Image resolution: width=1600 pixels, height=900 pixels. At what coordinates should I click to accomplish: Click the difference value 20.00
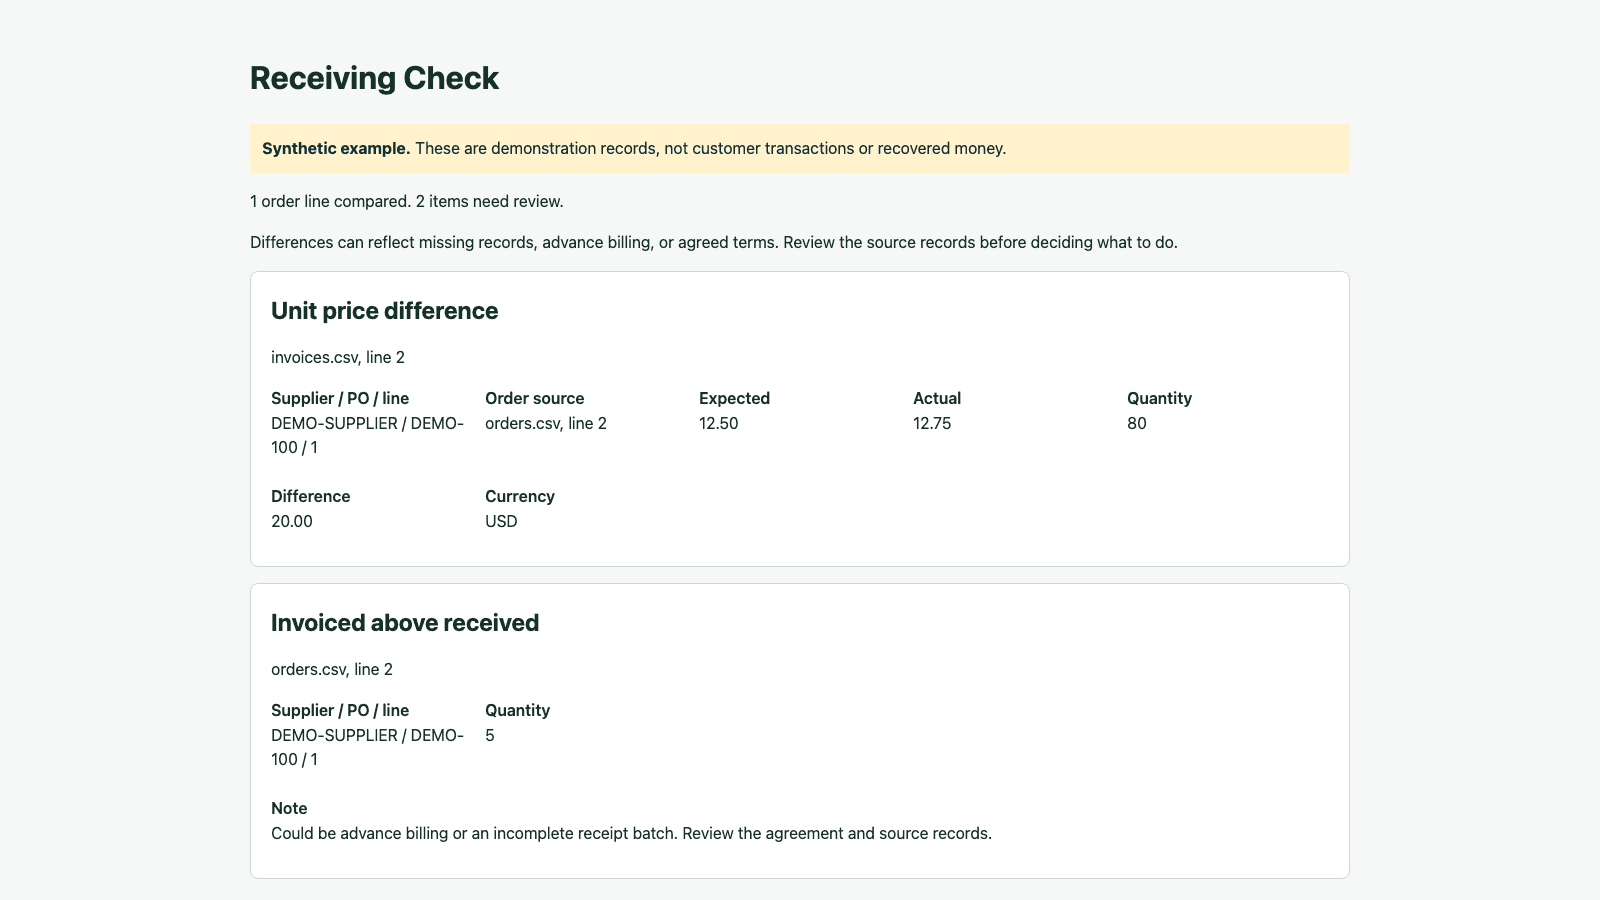point(291,521)
